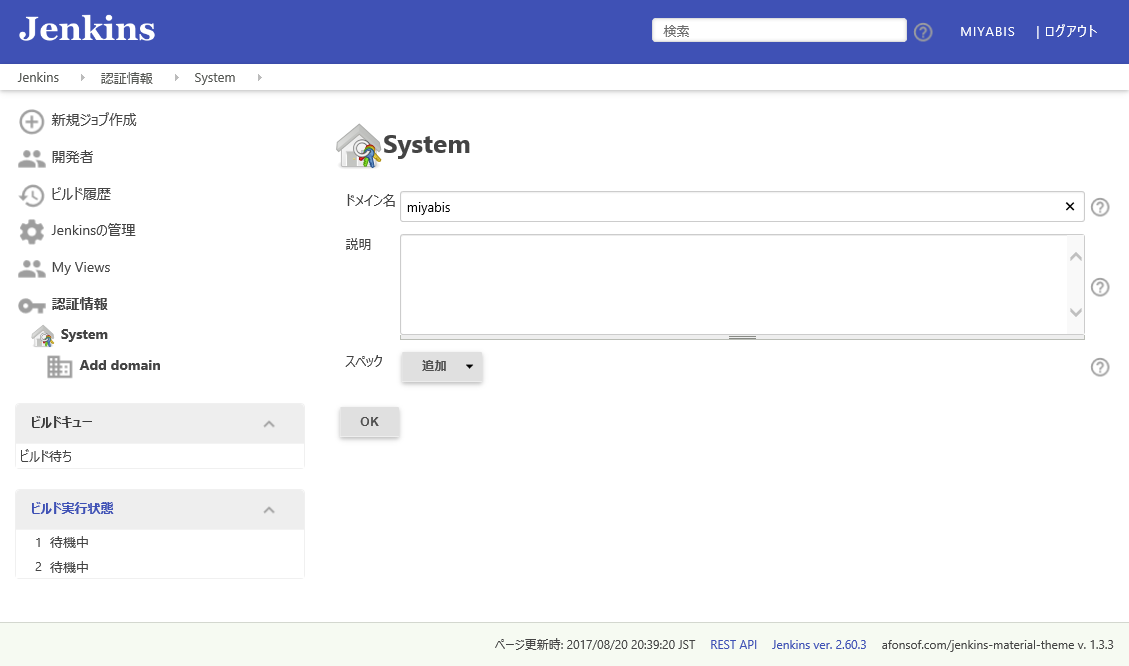The image size is (1129, 666).
Task: Click the ビルド実行状態 heading link
Action: point(72,508)
